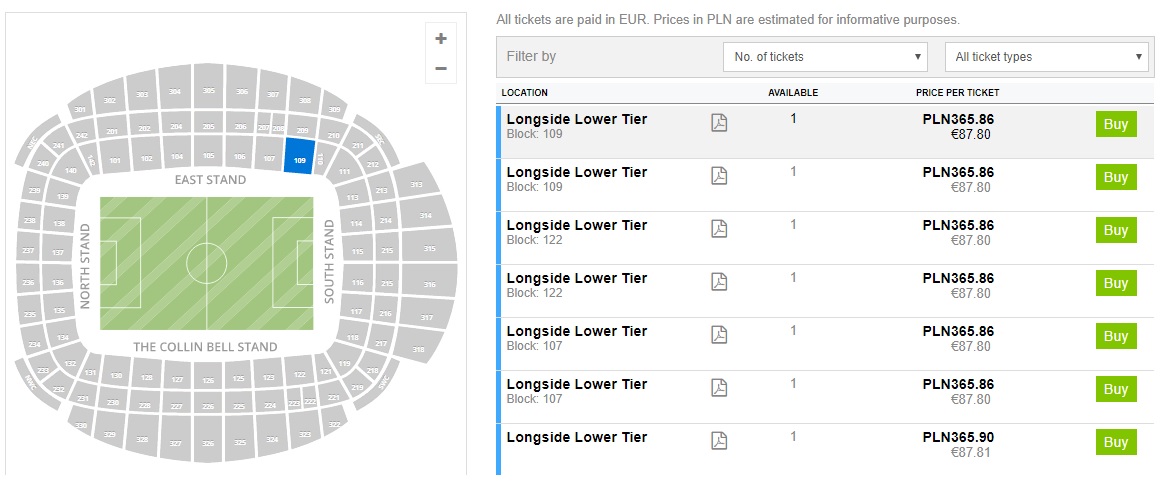This screenshot has height=483, width=1161.
Task: Expand the All ticket types dropdown
Action: 1047,57
